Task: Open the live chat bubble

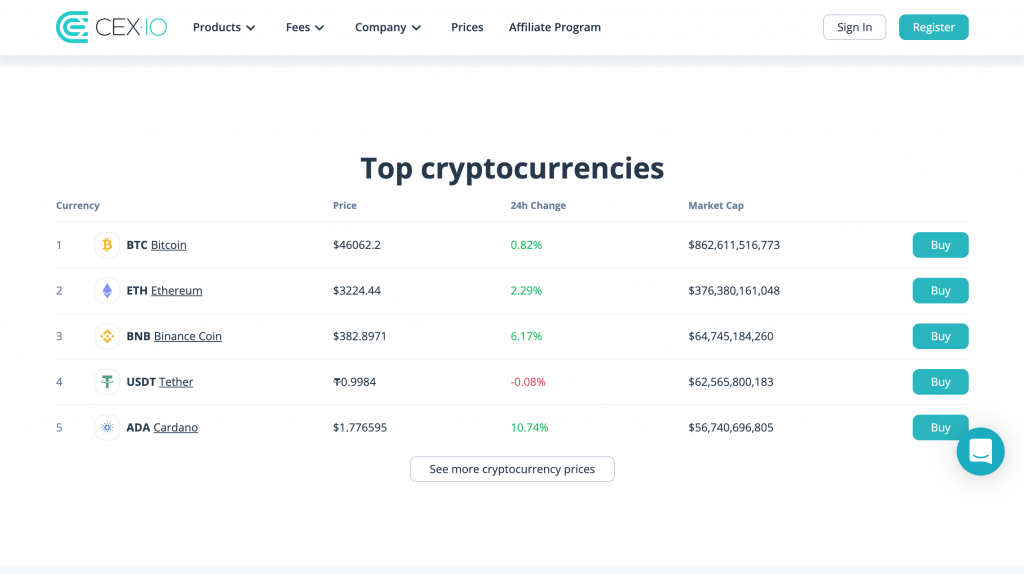Action: click(x=980, y=451)
